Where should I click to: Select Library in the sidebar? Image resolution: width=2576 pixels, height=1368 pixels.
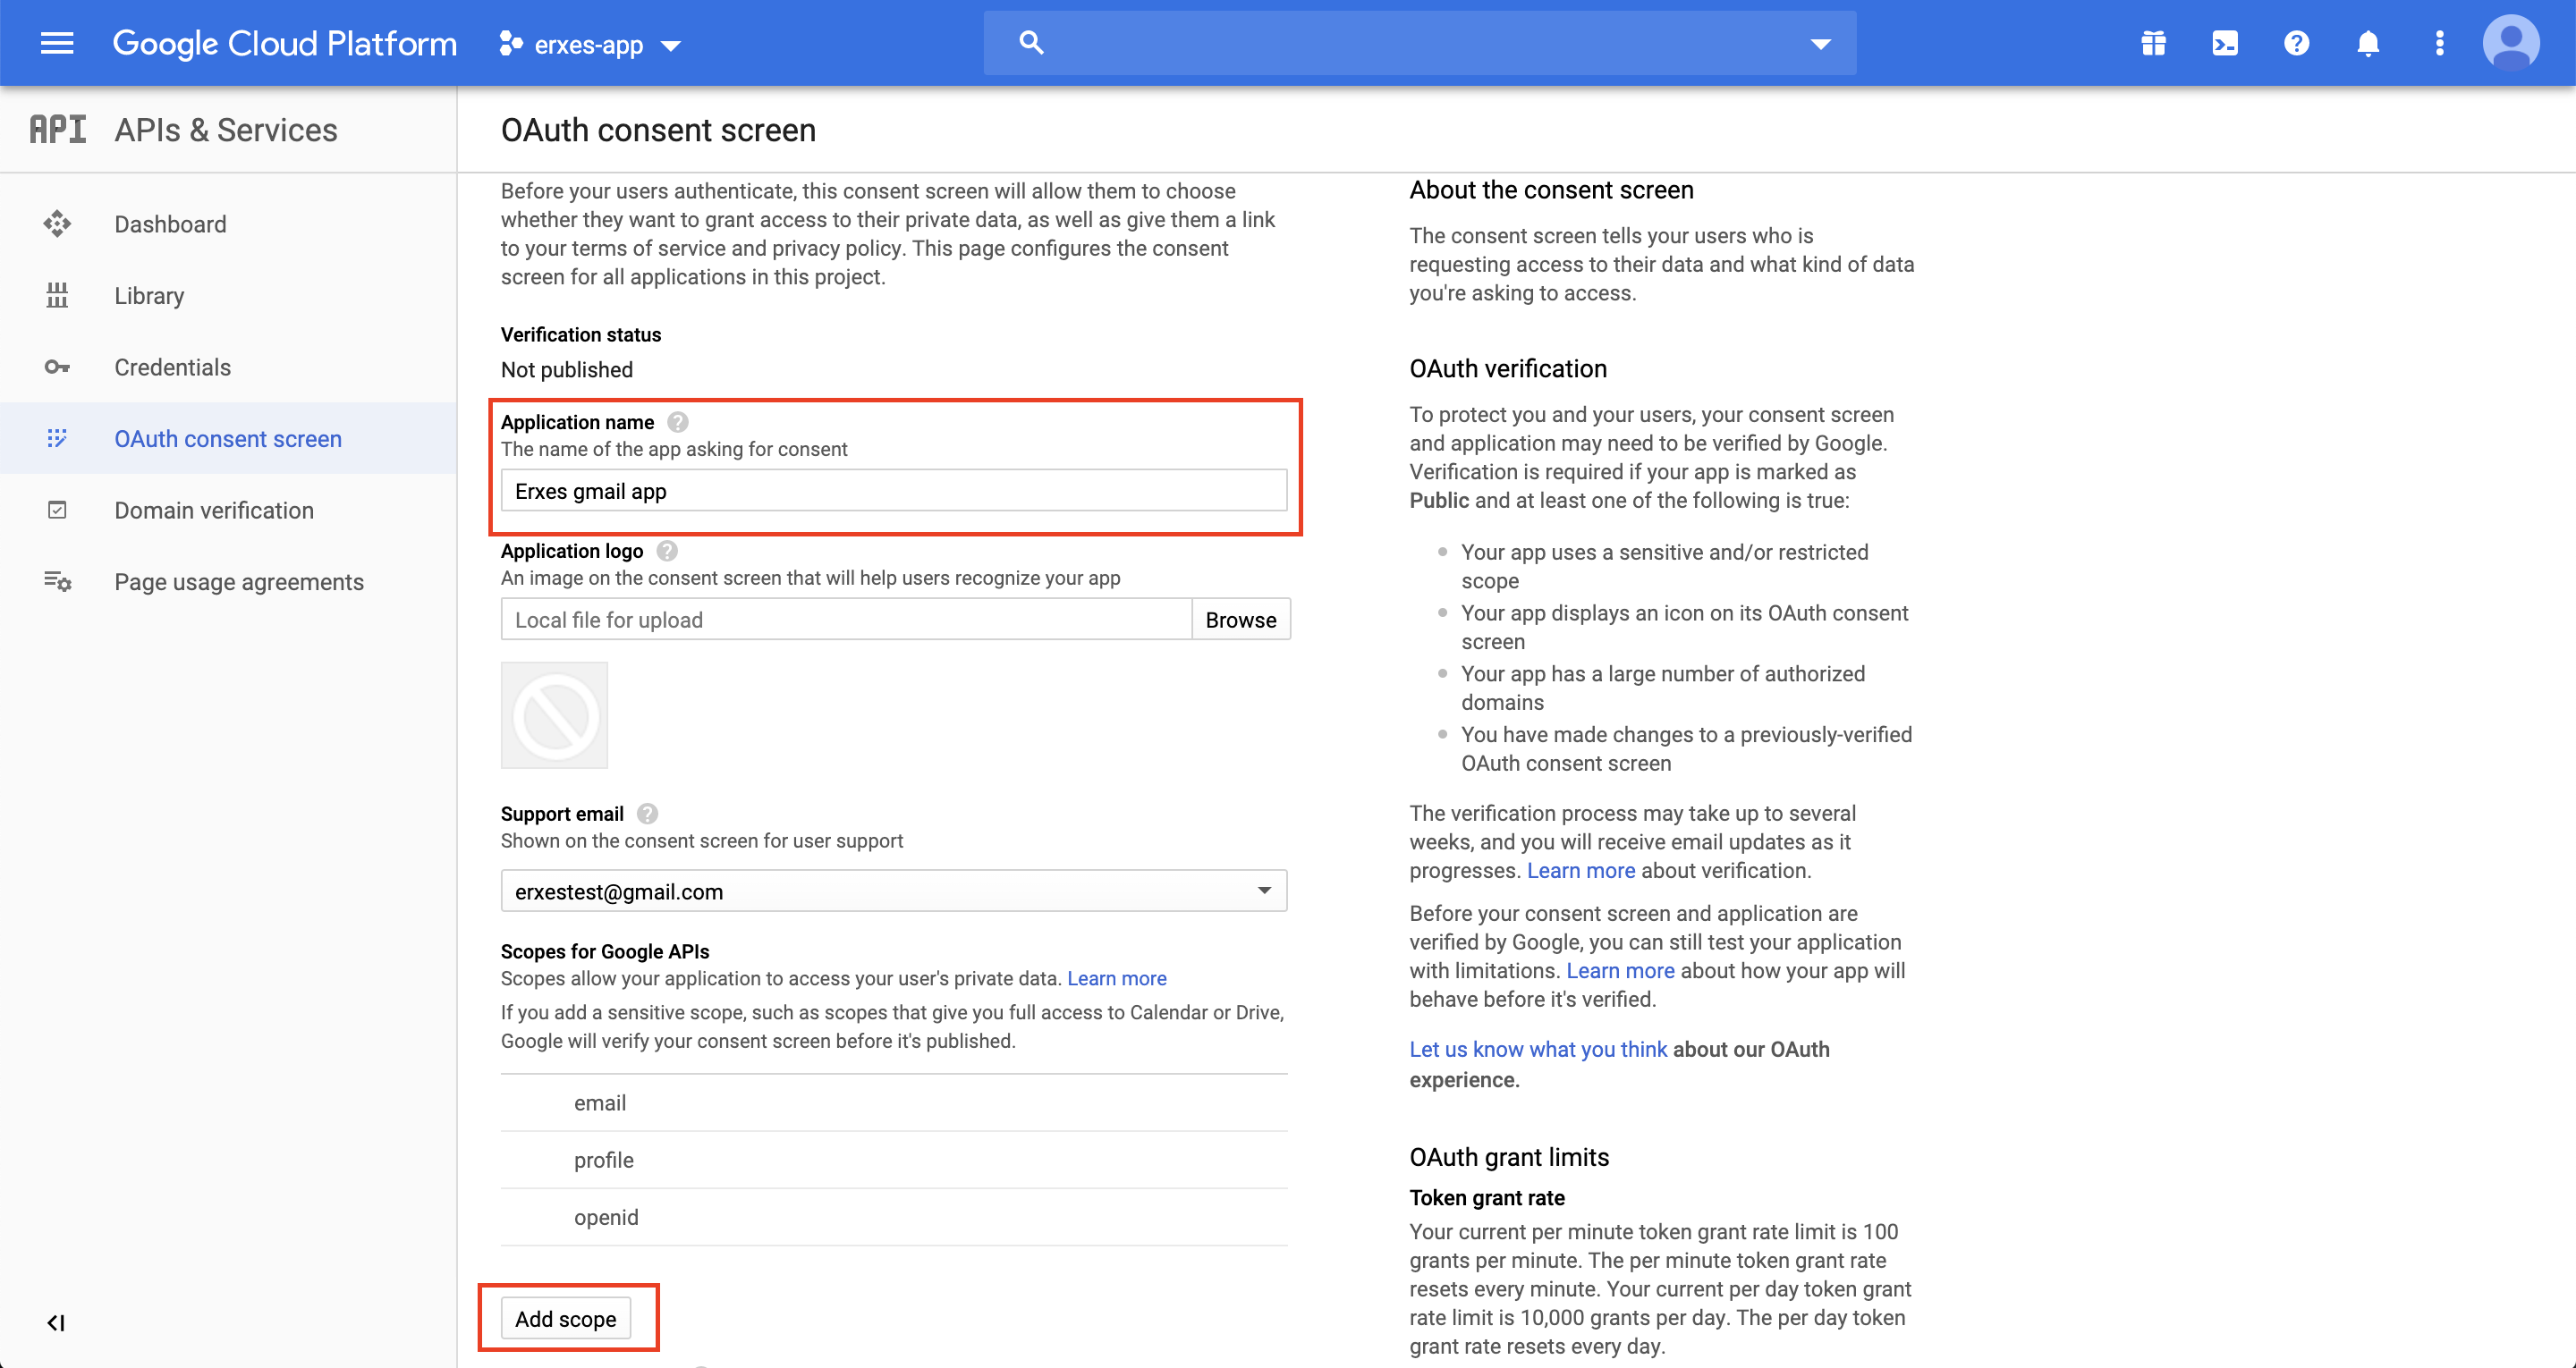click(x=149, y=296)
